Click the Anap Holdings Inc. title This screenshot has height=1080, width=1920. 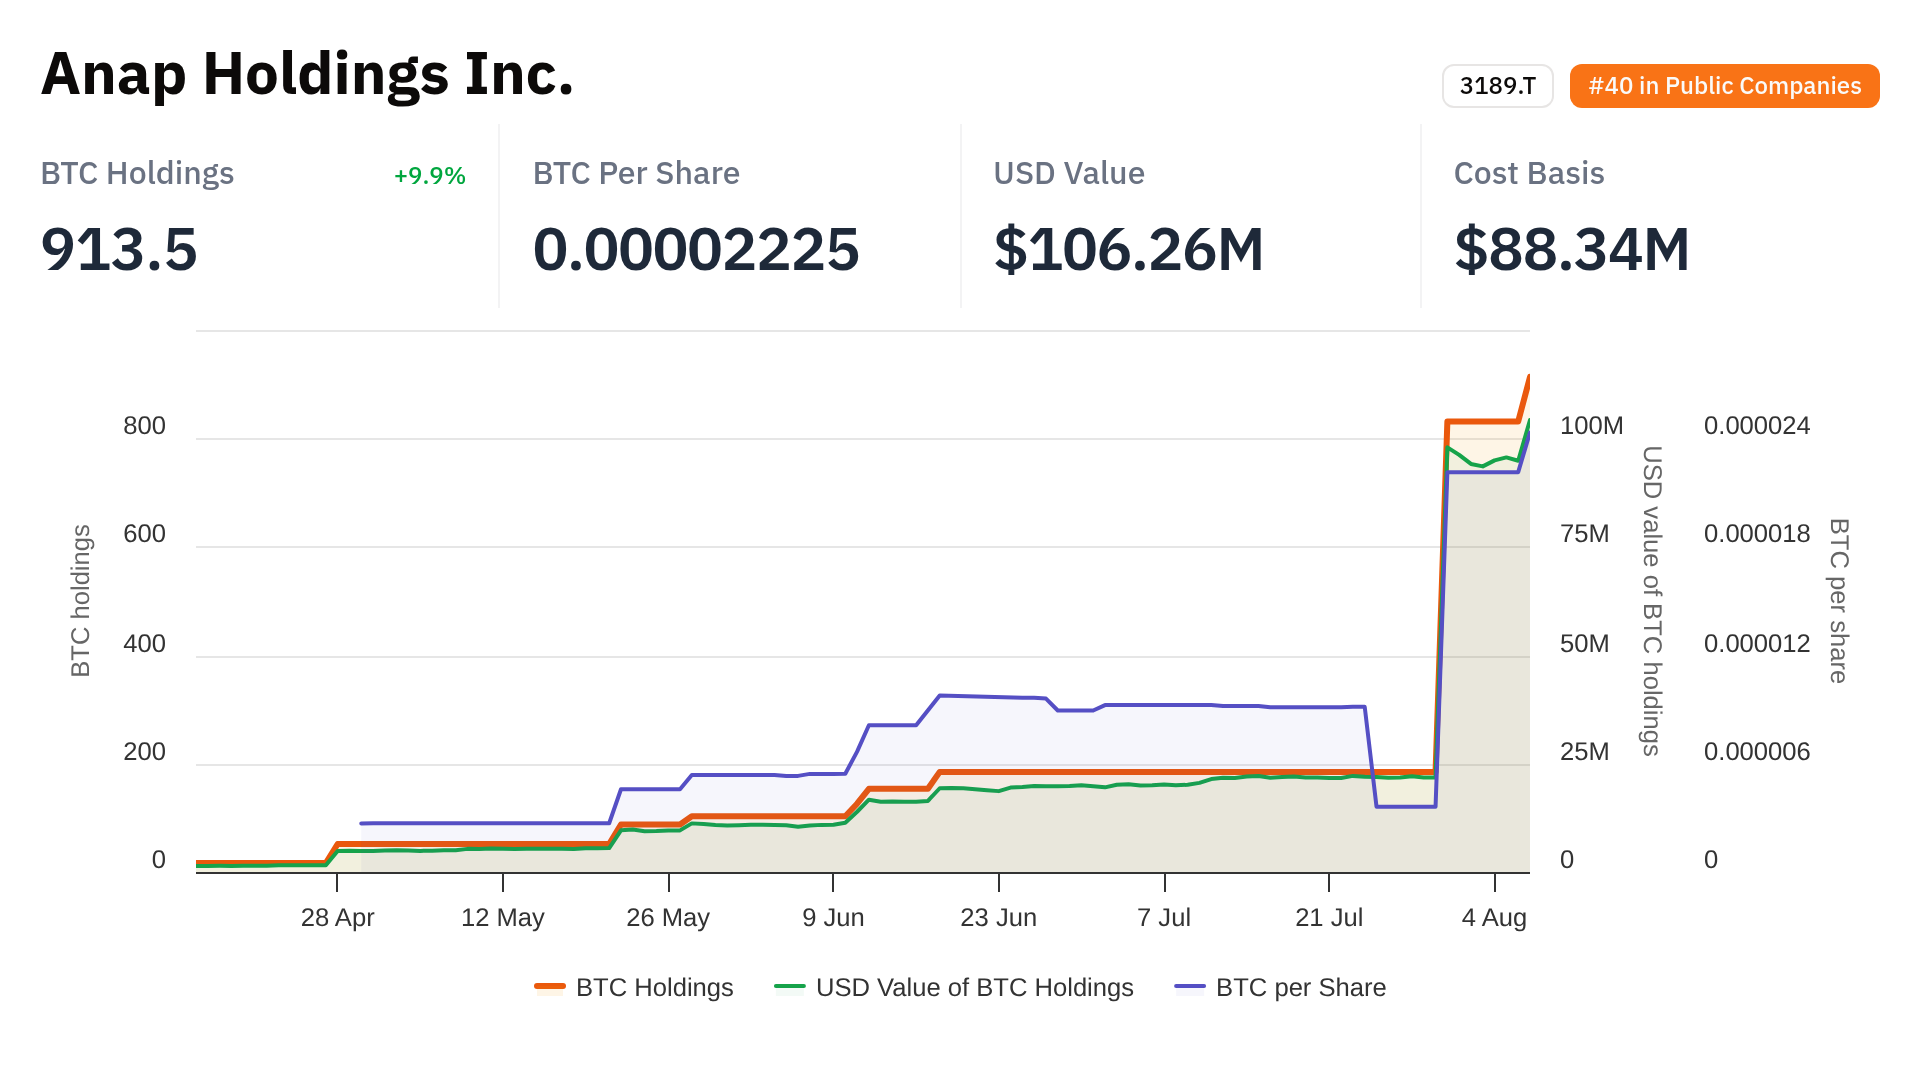click(307, 74)
